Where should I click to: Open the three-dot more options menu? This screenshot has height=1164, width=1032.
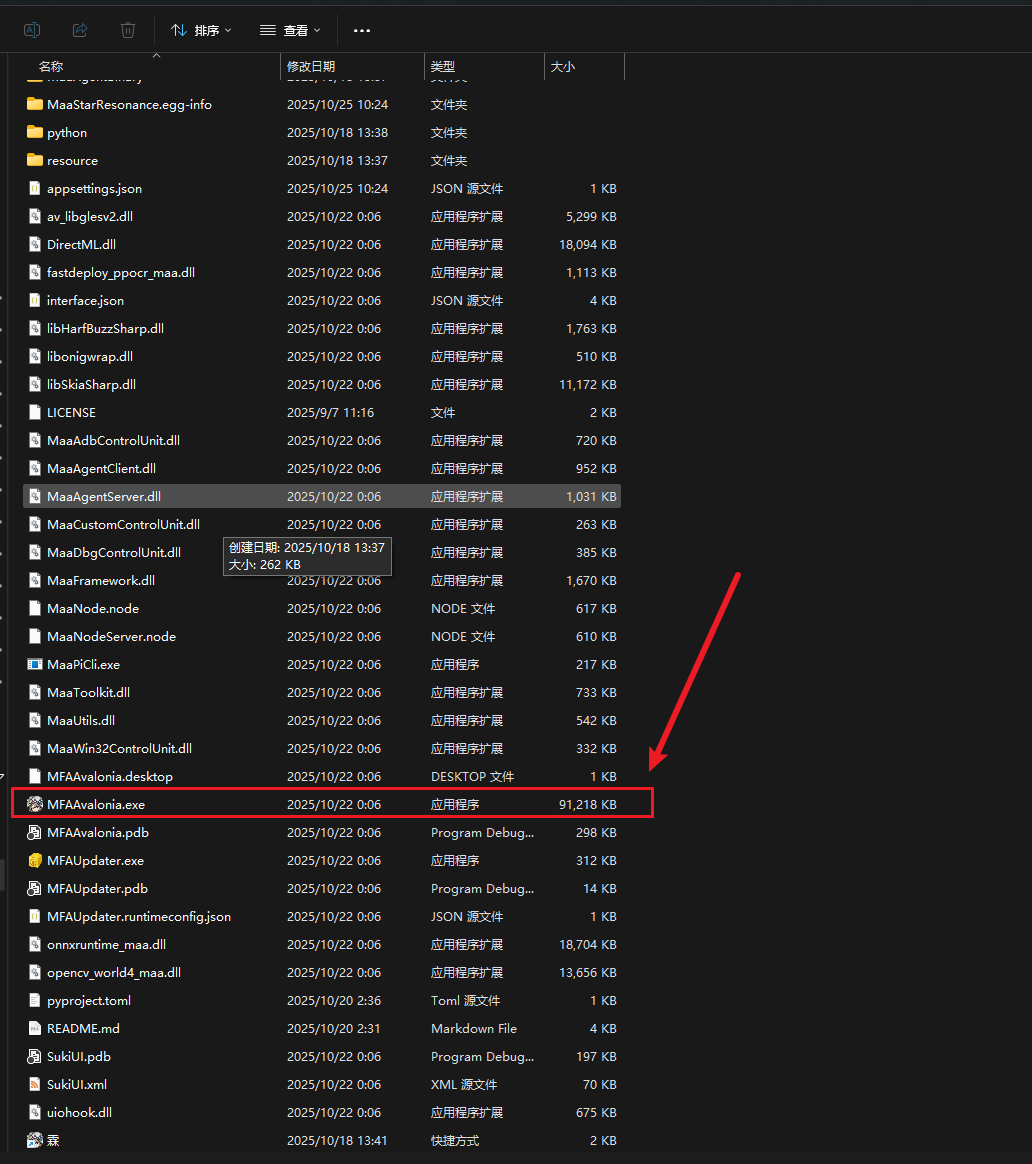click(362, 30)
